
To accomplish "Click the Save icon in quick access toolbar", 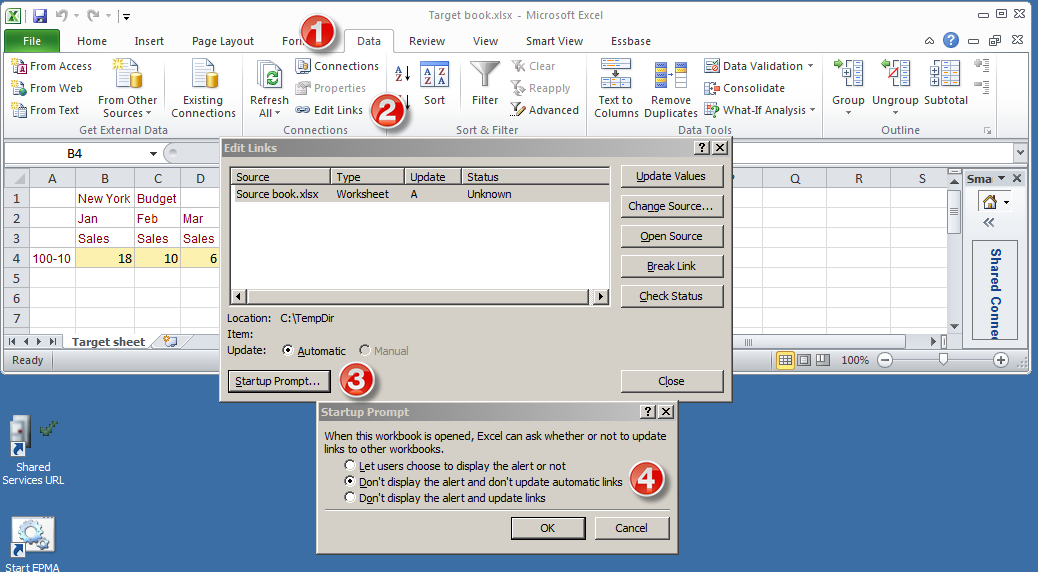I will 40,15.
